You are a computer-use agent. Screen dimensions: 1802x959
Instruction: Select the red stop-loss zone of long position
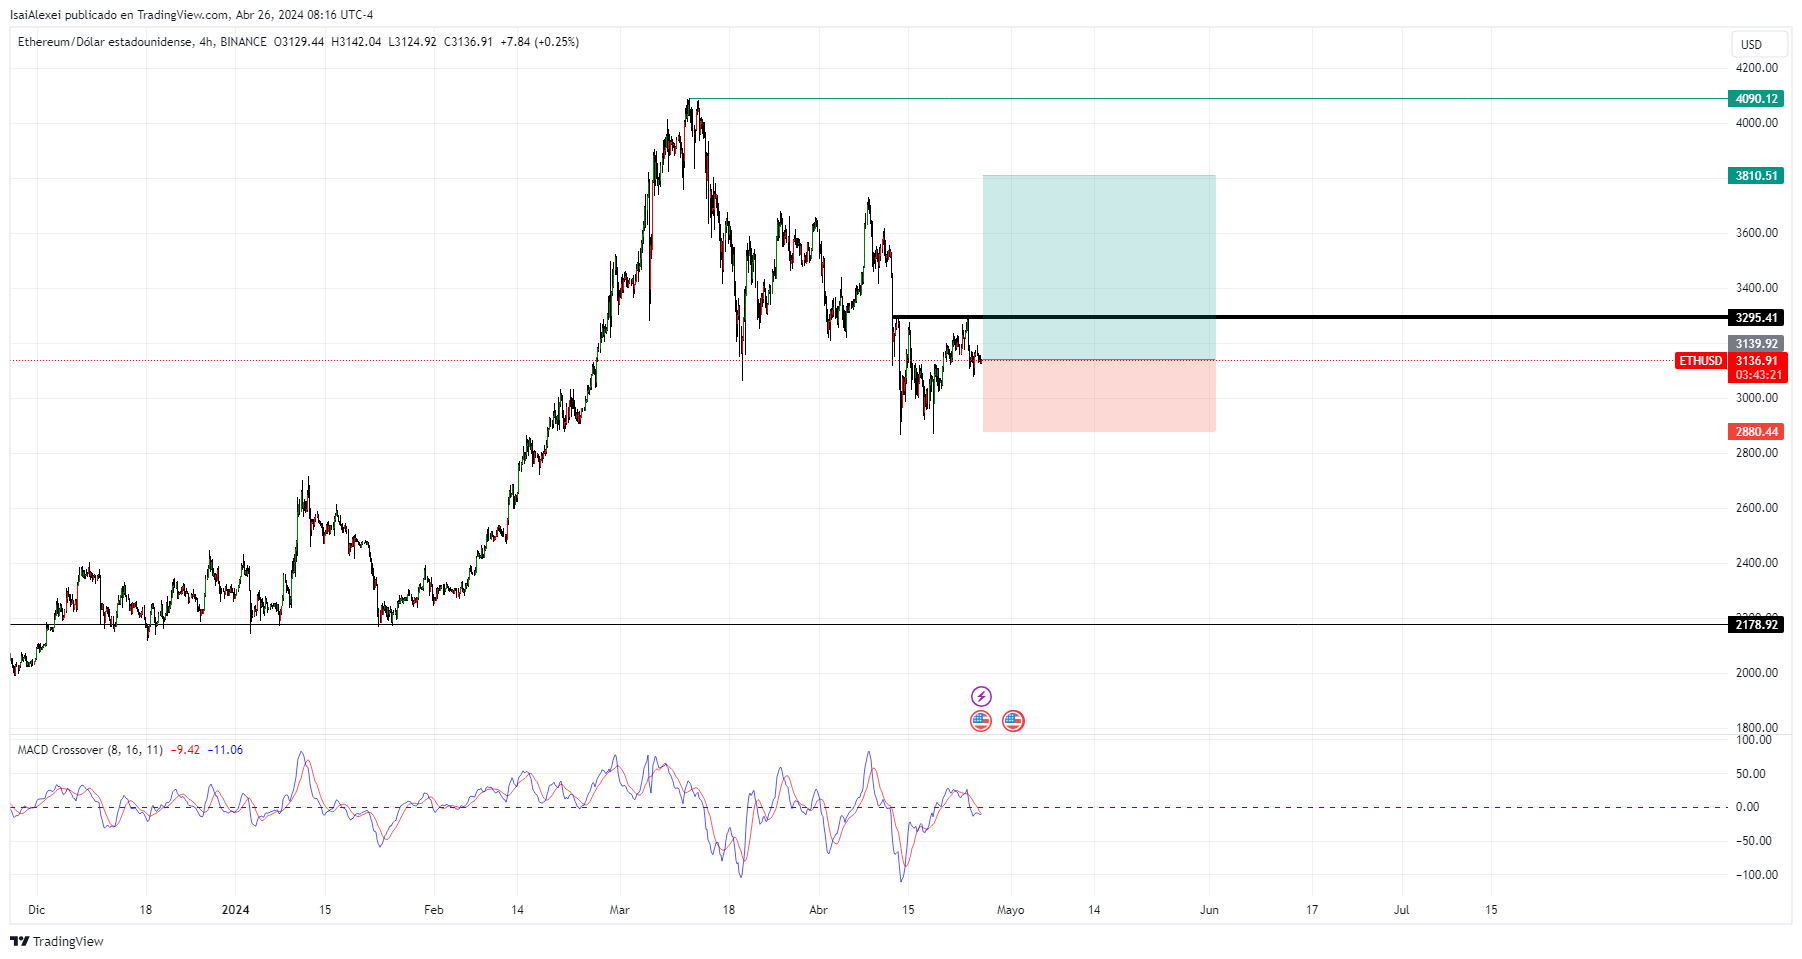[1099, 396]
